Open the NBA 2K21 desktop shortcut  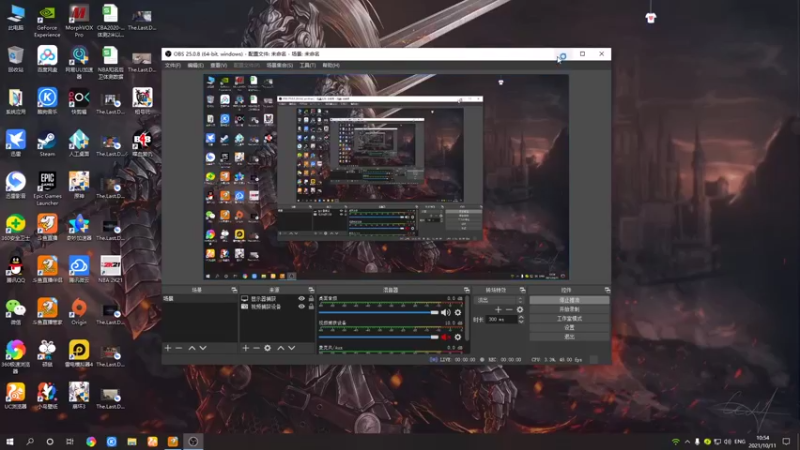(x=110, y=269)
